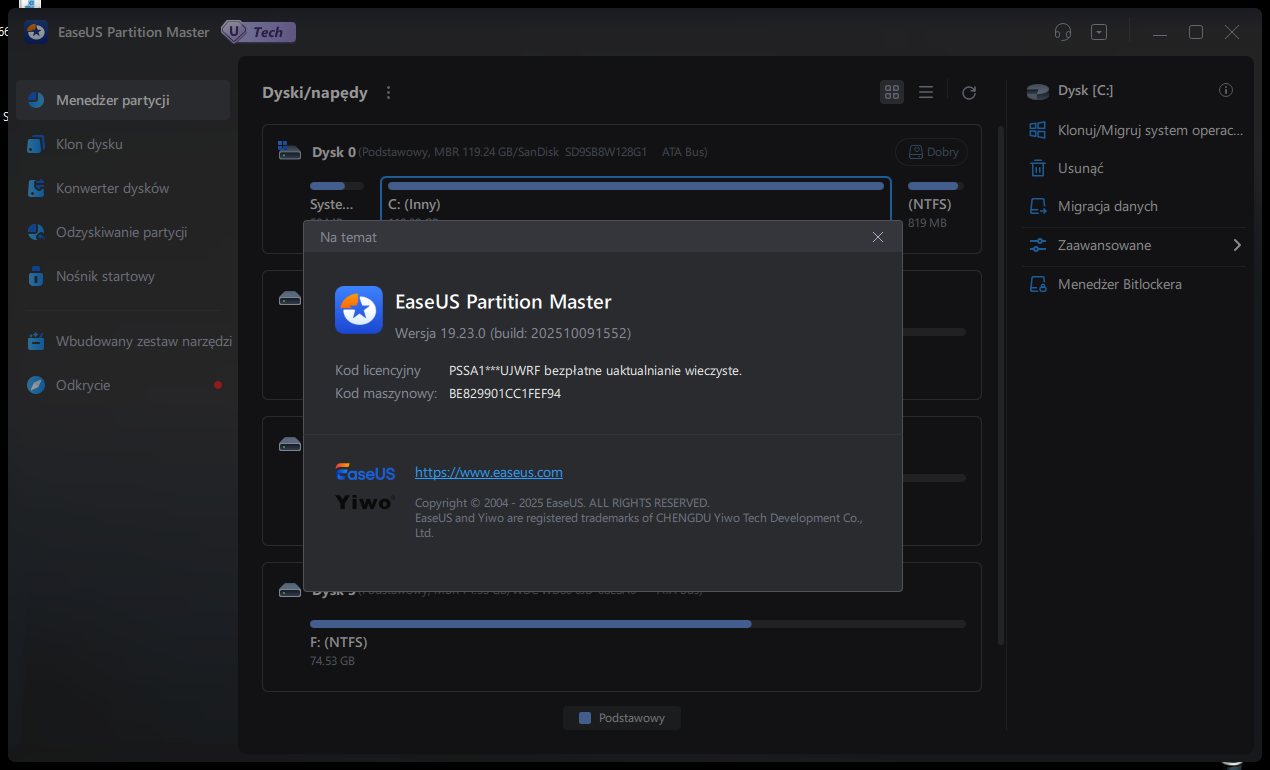
Task: Click the Klon dysku icon
Action: coord(36,144)
